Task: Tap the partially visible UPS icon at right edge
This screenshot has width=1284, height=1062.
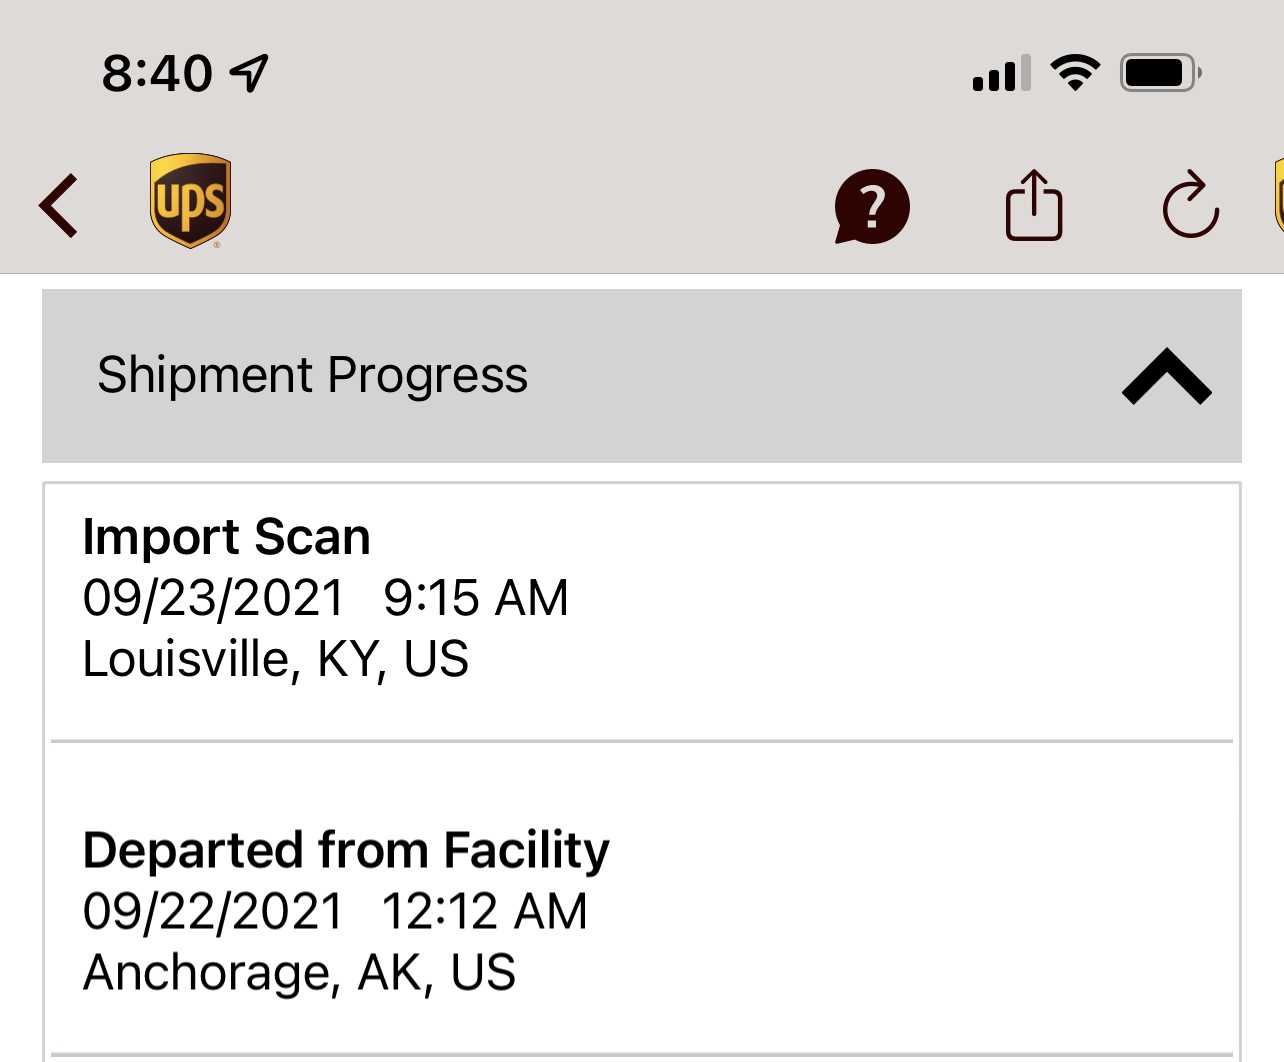Action: click(x=1279, y=195)
